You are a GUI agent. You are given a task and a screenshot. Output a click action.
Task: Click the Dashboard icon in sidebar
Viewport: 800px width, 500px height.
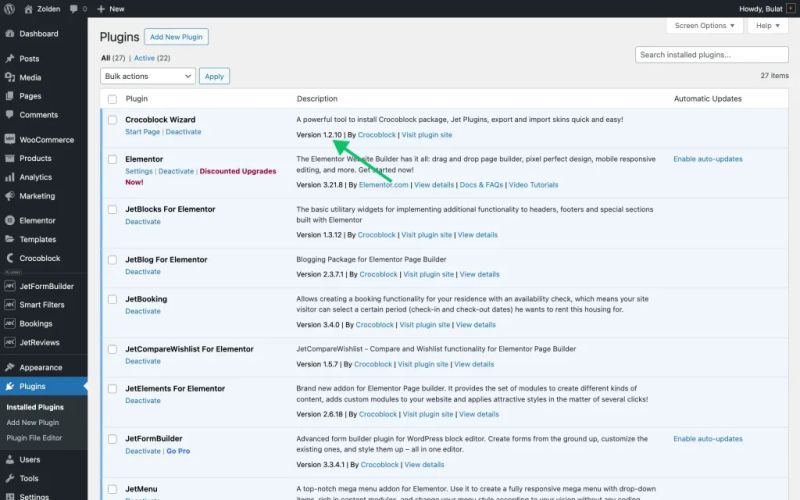10,34
